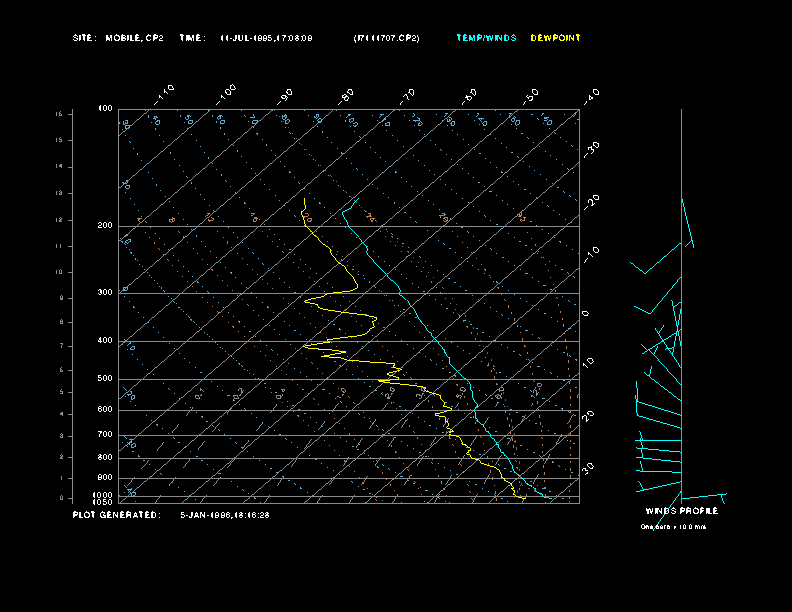
Task: Click the -20 temperature label on right edge
Action: pyautogui.click(x=591, y=202)
